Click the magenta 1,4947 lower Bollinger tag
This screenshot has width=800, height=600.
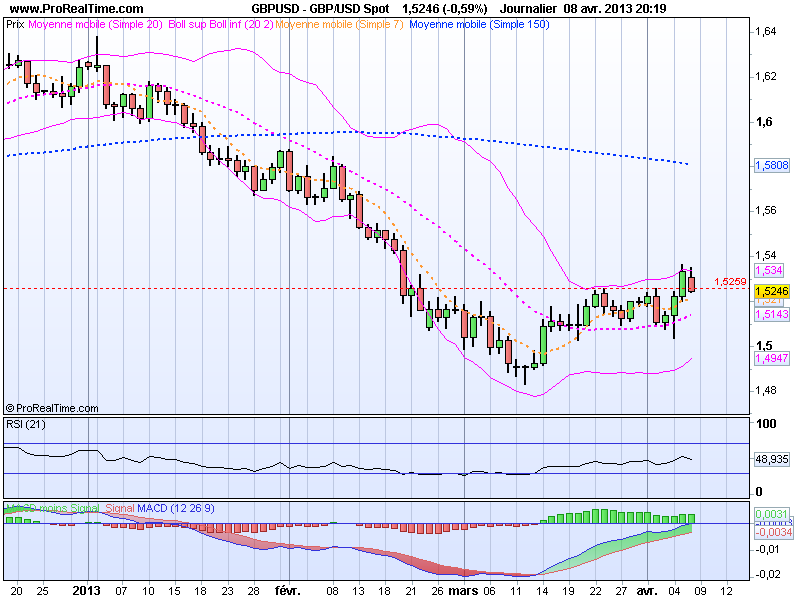pos(771,358)
